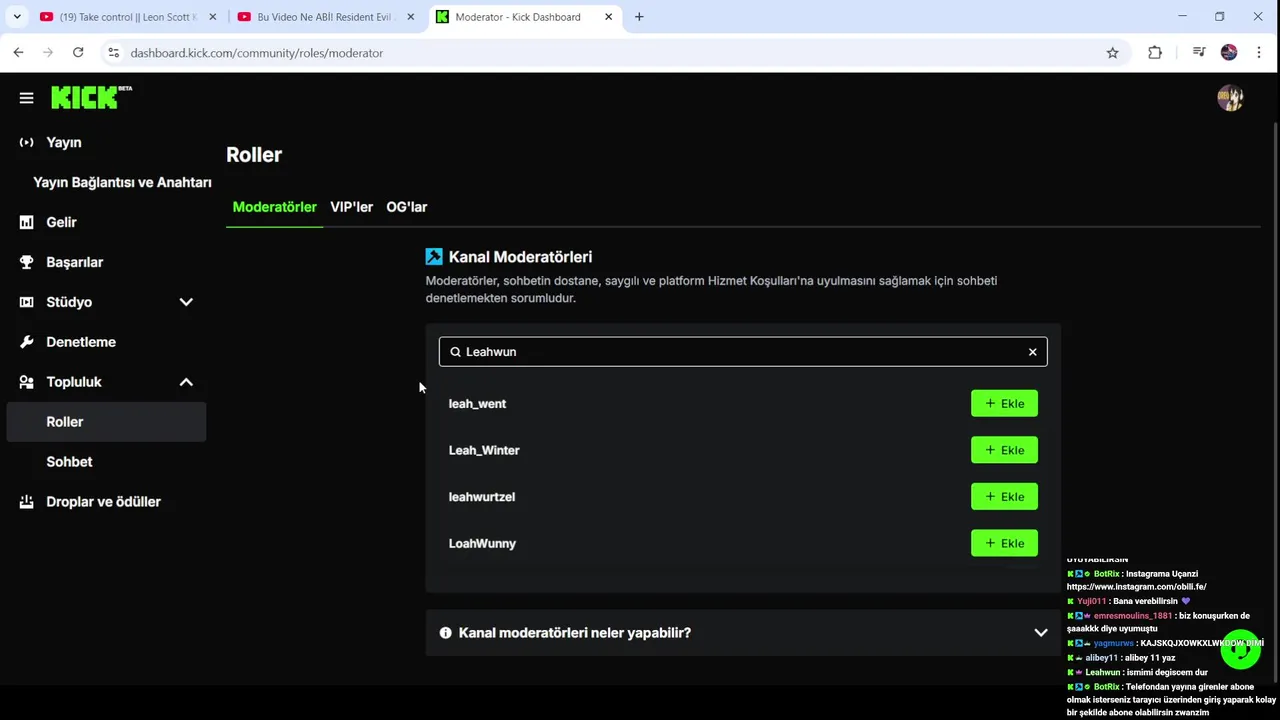Add LoahWunny as moderator
The image size is (1280, 720).
(x=1004, y=543)
